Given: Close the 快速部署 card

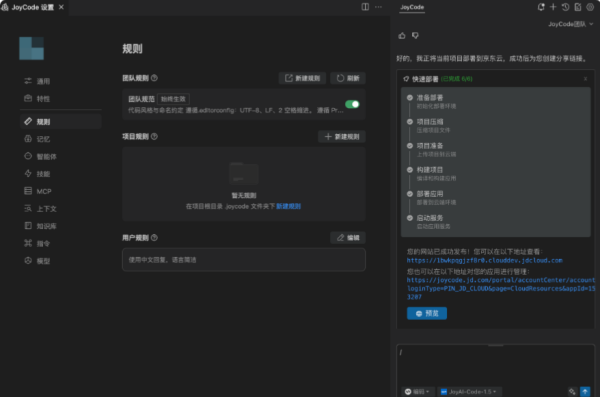Looking at the screenshot, I should click(585, 79).
